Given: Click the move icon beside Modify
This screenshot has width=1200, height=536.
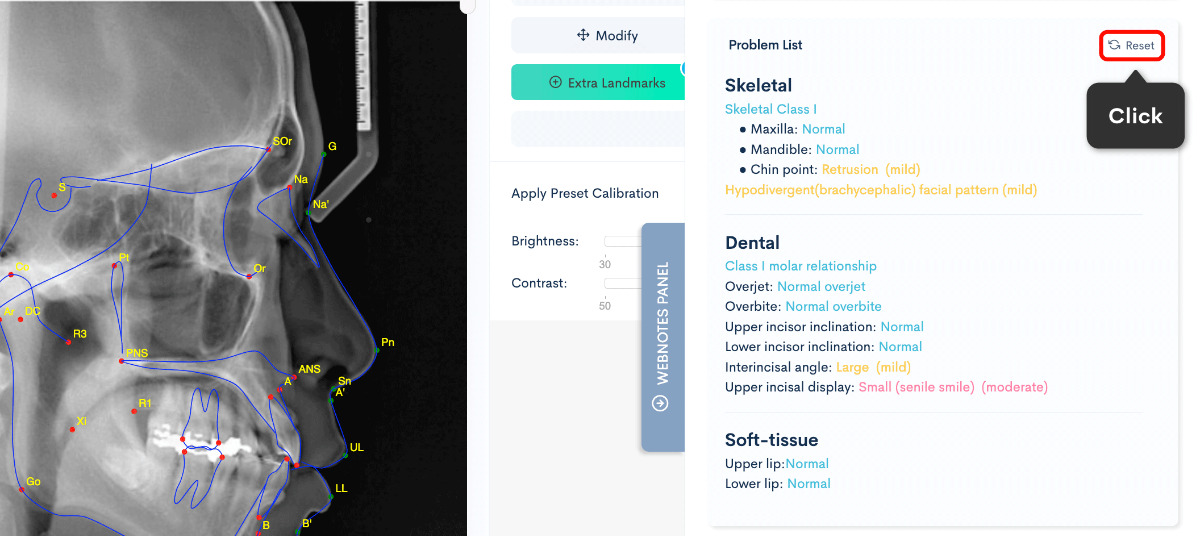Looking at the screenshot, I should point(584,35).
